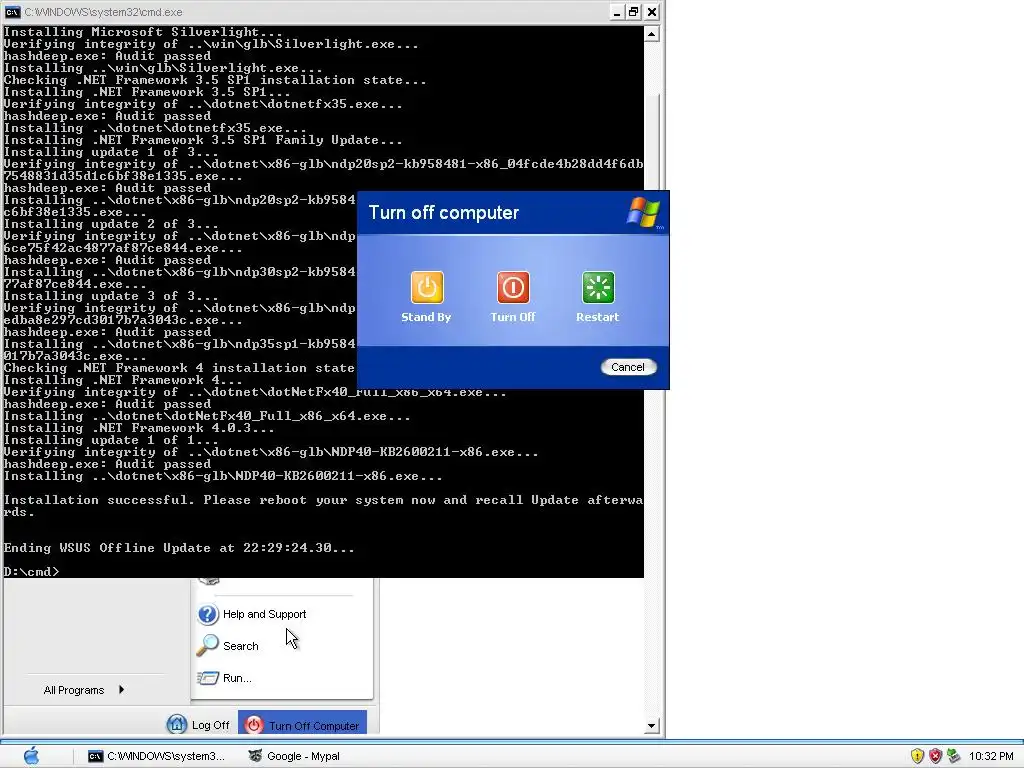This screenshot has height=768, width=1024.
Task: Click the Restart label text
Action: coord(598,317)
